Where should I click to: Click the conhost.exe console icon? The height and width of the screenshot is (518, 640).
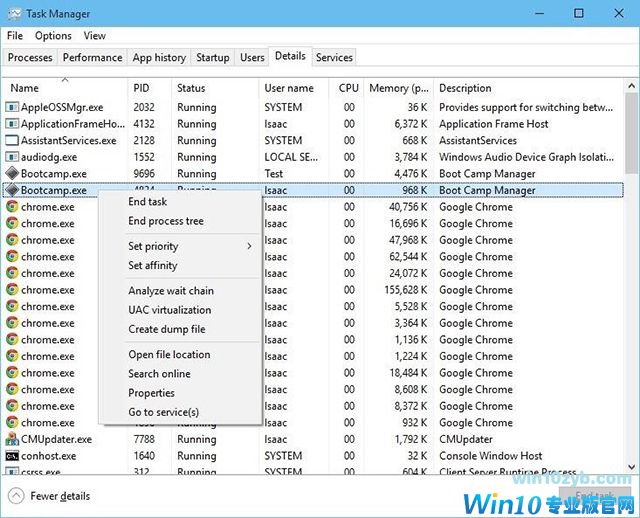point(12,456)
